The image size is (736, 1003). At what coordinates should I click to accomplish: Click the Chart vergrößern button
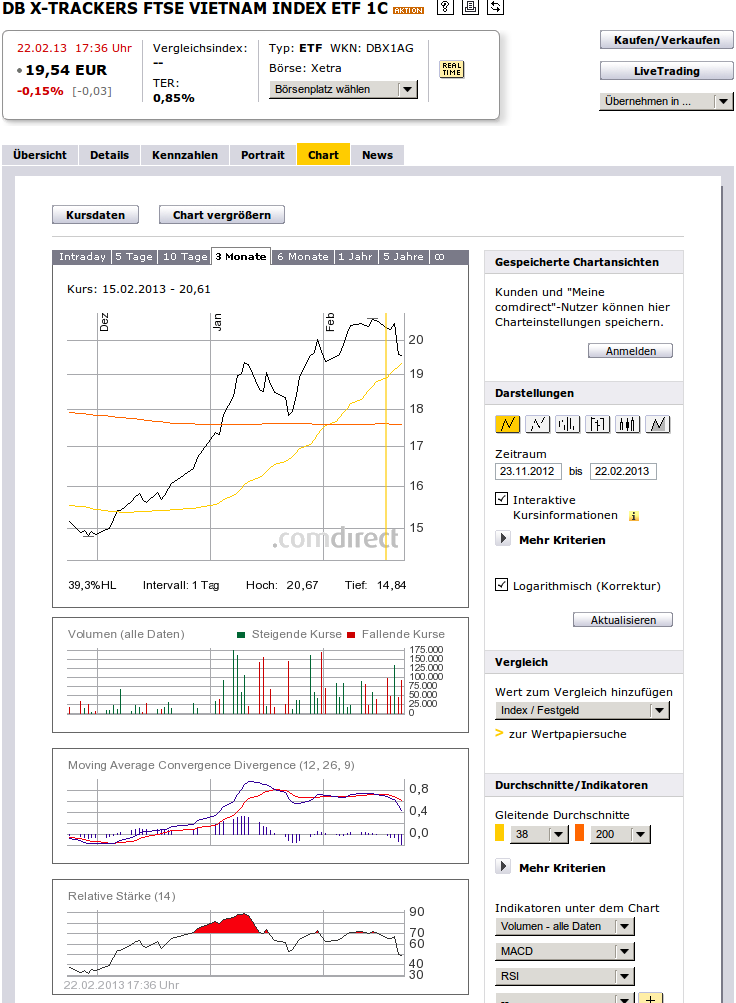pyautogui.click(x=222, y=215)
